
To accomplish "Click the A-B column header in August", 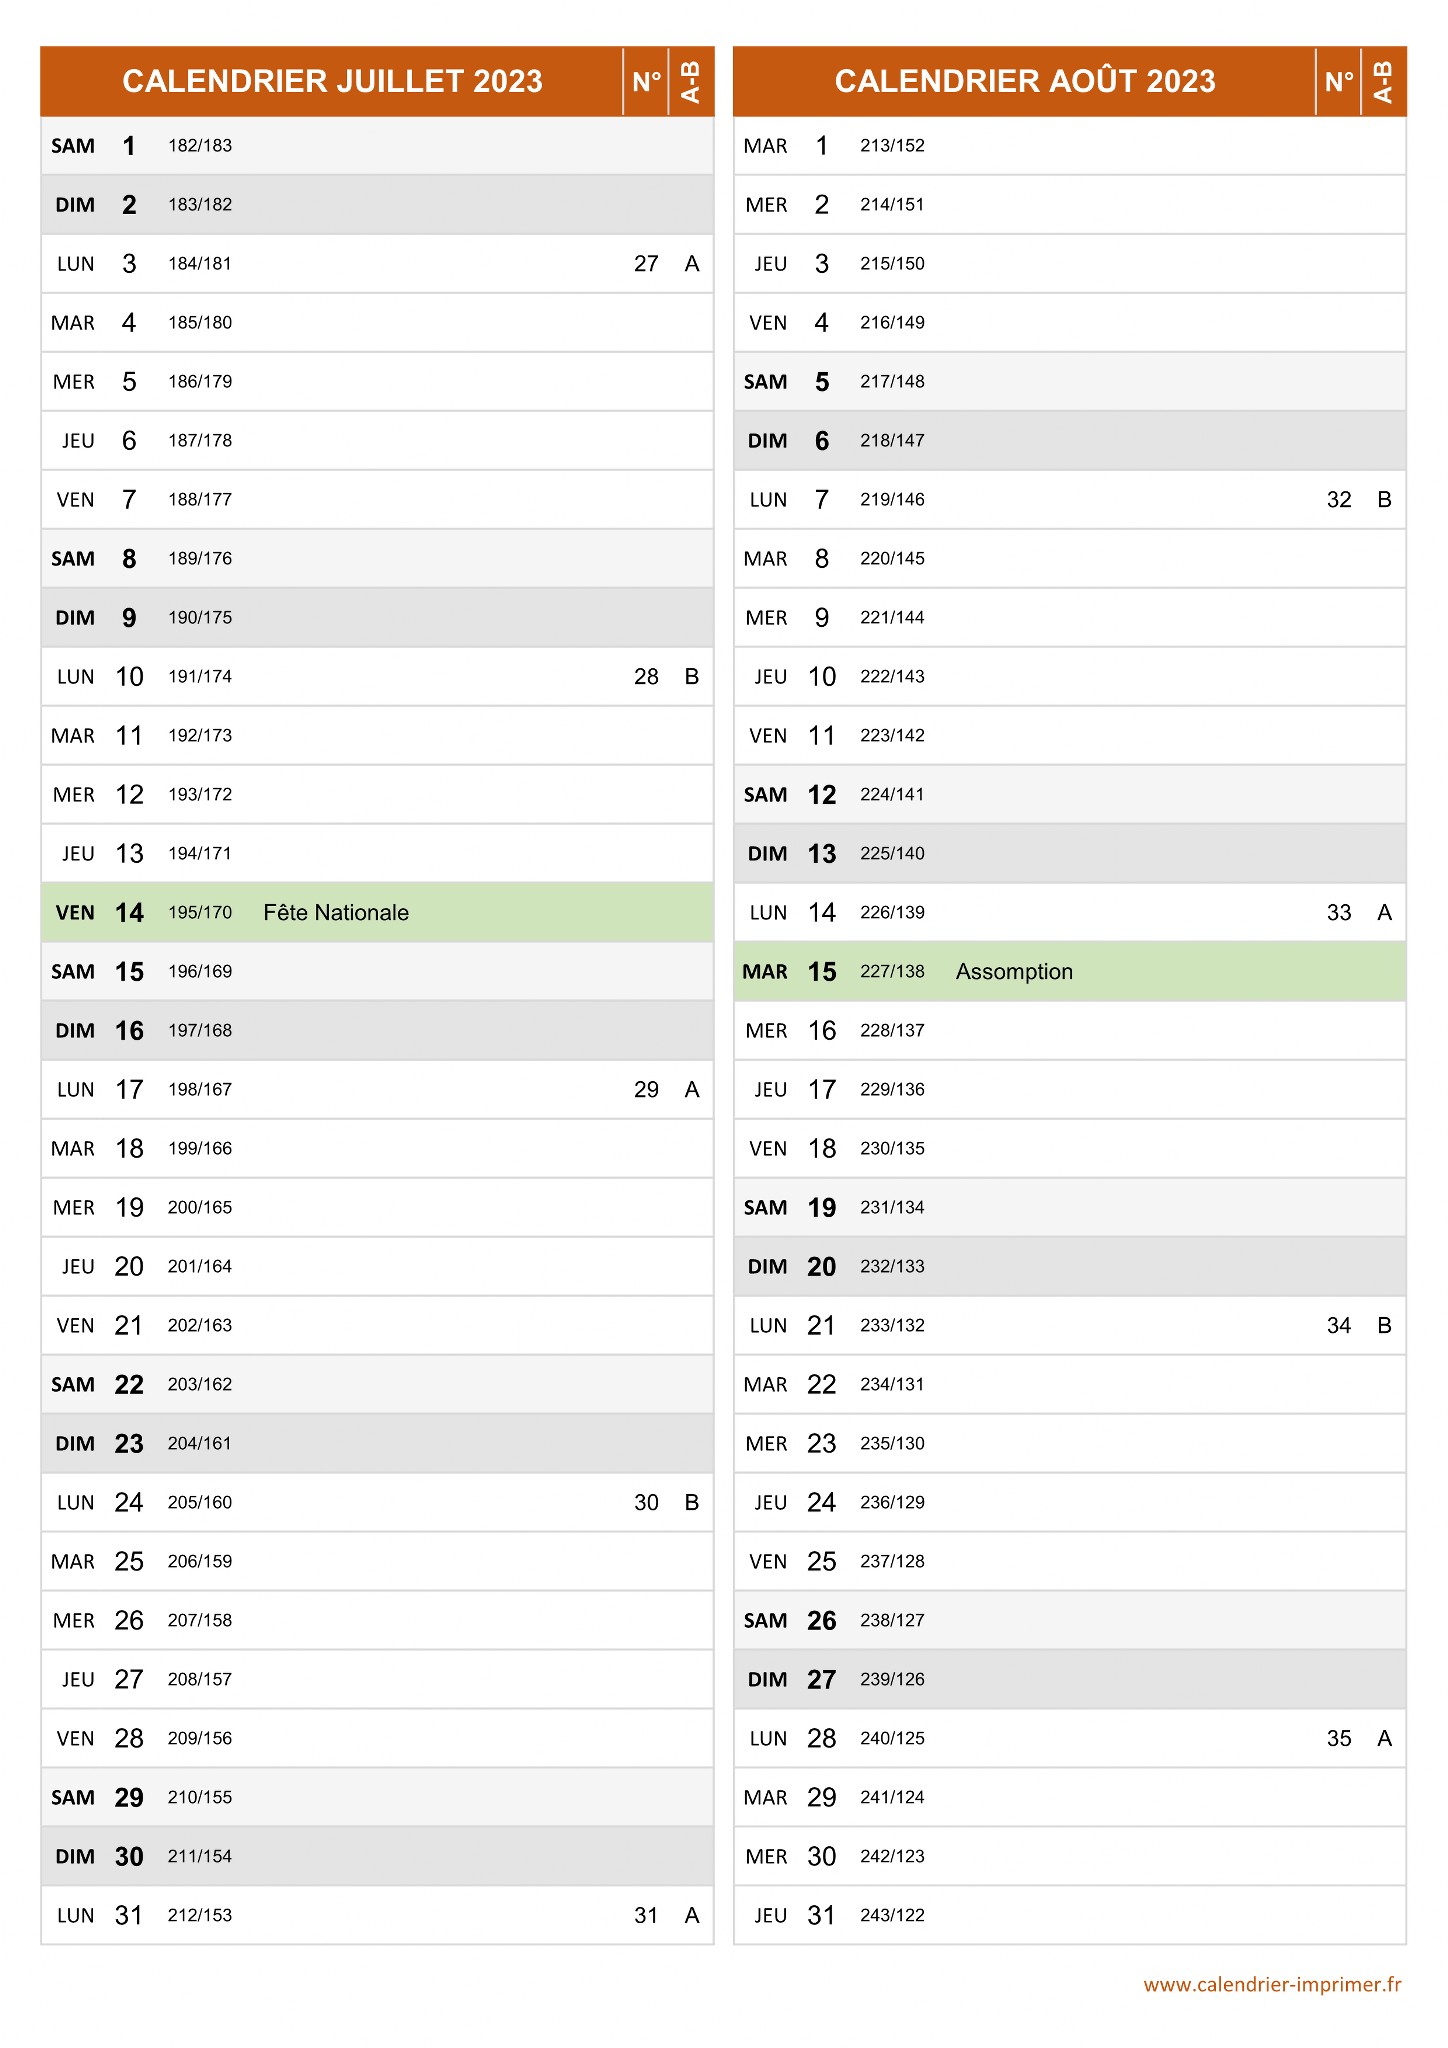I will [1384, 81].
